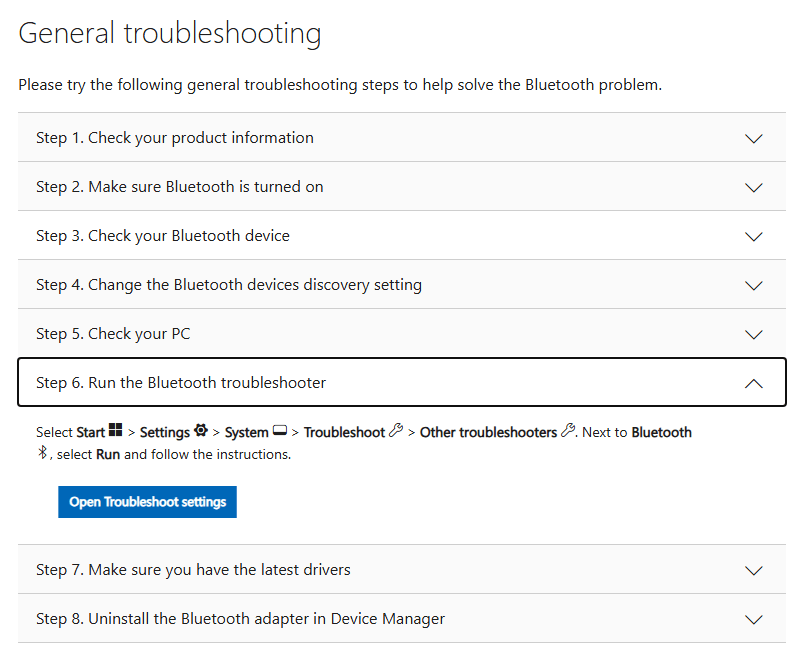Viewport: 805px width, 671px height.
Task: Click the General troubleshooting page heading
Action: point(169,32)
